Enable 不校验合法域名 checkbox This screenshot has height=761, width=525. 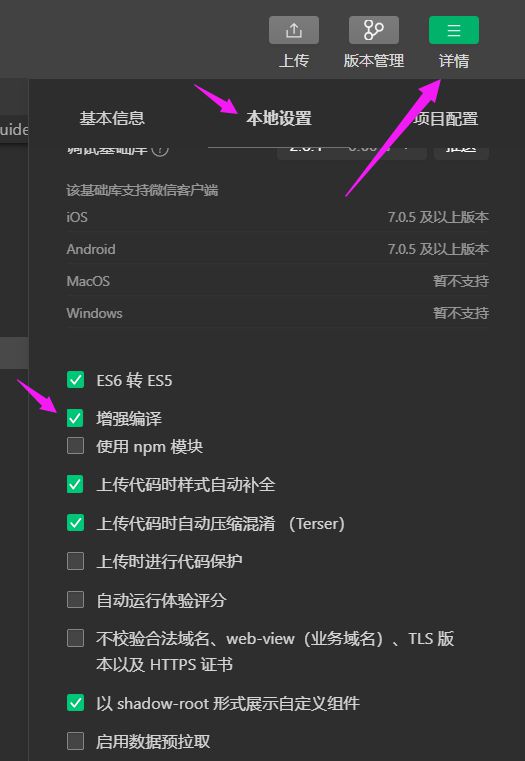(75, 638)
